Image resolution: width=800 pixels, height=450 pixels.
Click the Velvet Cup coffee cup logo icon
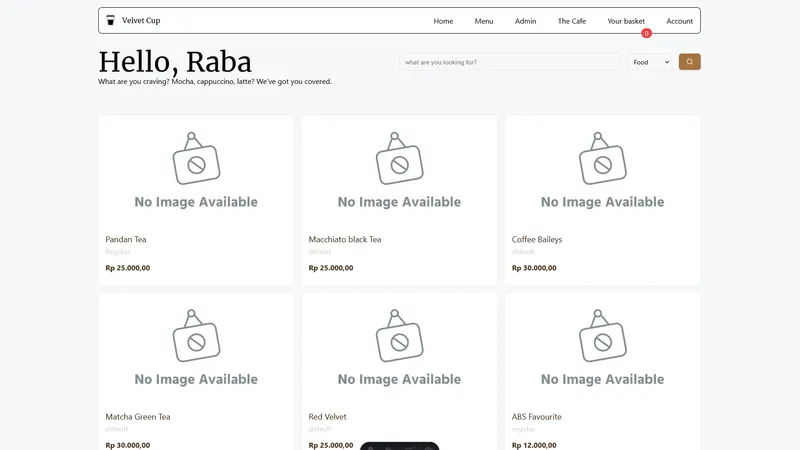pyautogui.click(x=110, y=20)
